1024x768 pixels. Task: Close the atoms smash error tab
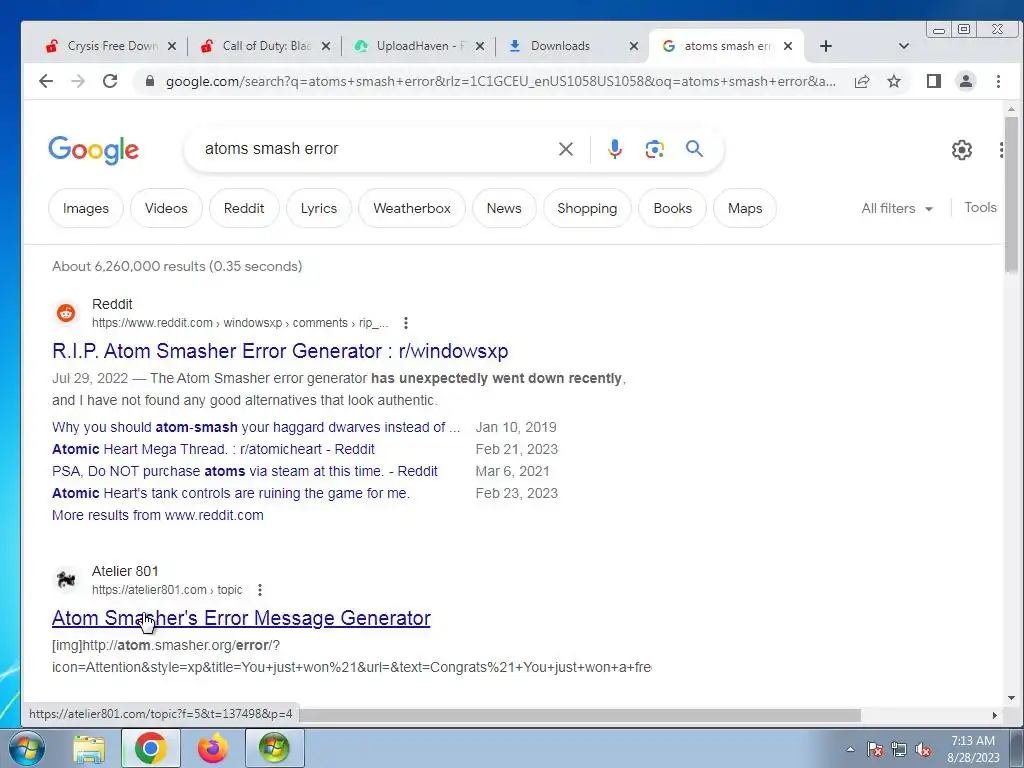coord(788,46)
